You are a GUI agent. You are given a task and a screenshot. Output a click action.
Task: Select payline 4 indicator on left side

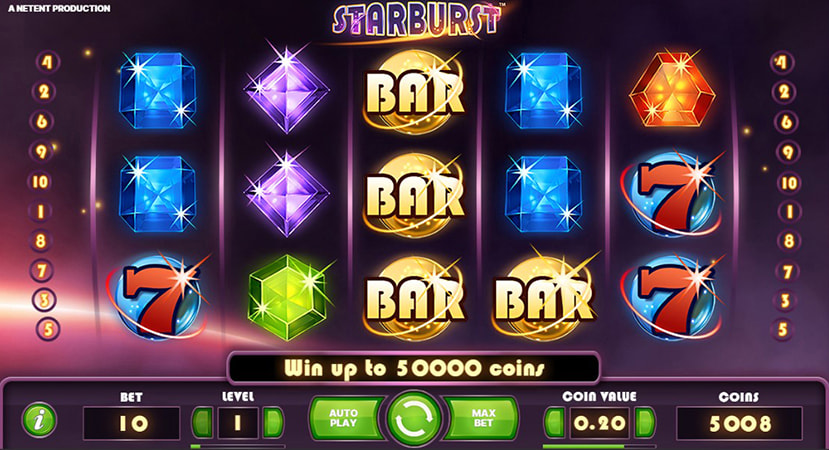tap(47, 62)
